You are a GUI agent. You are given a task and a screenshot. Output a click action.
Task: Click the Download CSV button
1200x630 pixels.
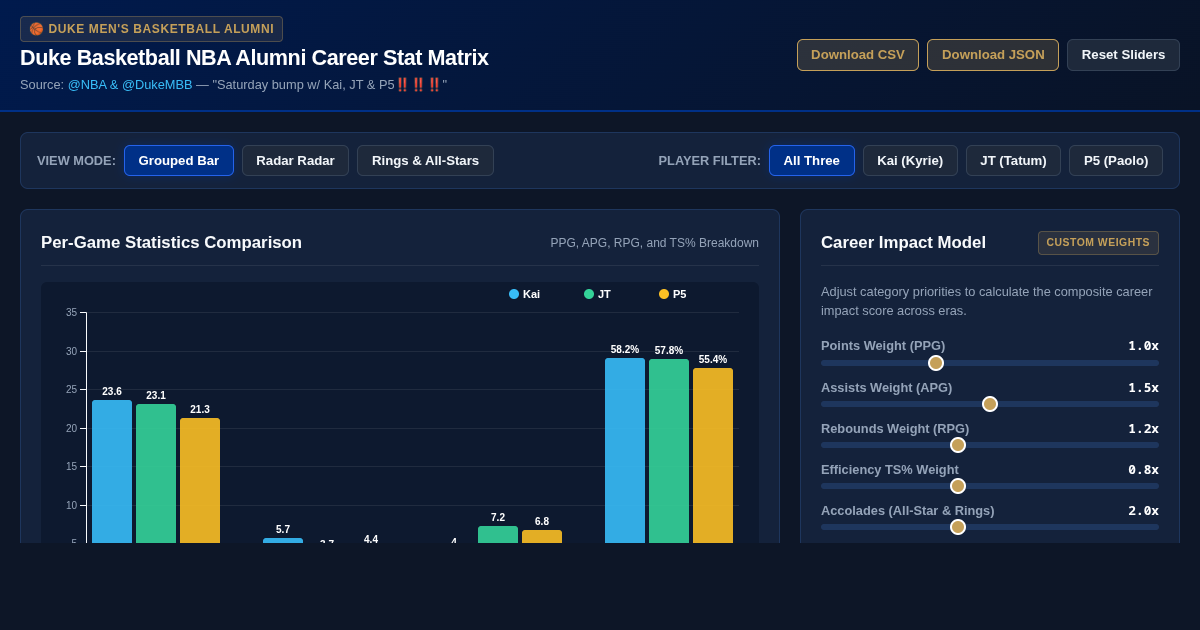click(858, 55)
